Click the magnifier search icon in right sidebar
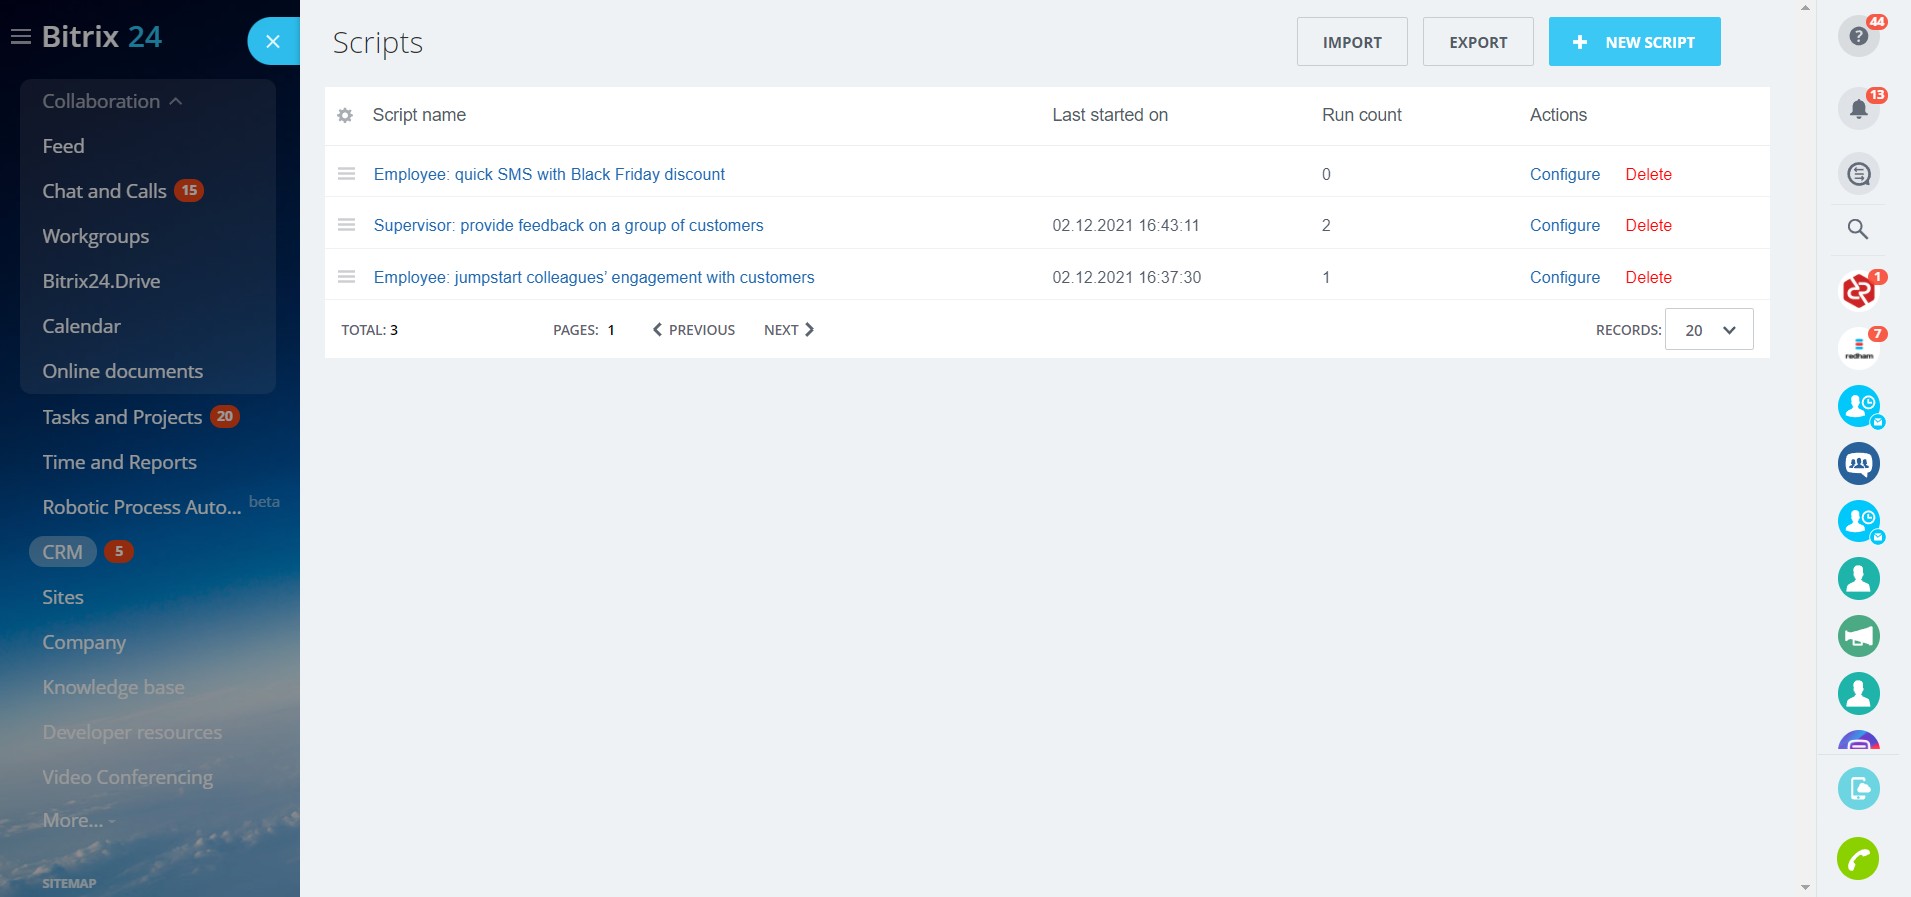 click(x=1857, y=229)
